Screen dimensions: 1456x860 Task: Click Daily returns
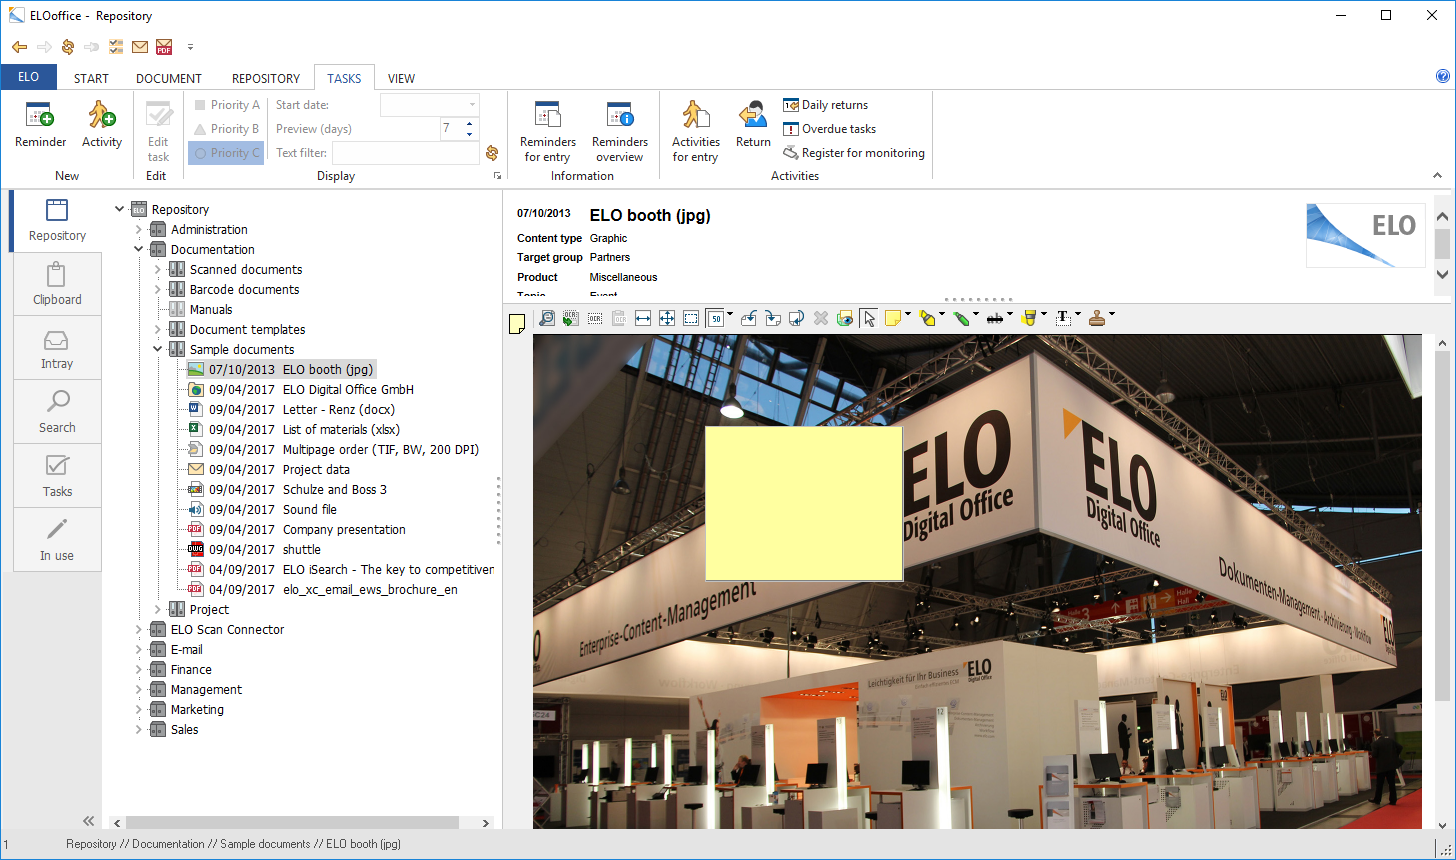(x=826, y=105)
